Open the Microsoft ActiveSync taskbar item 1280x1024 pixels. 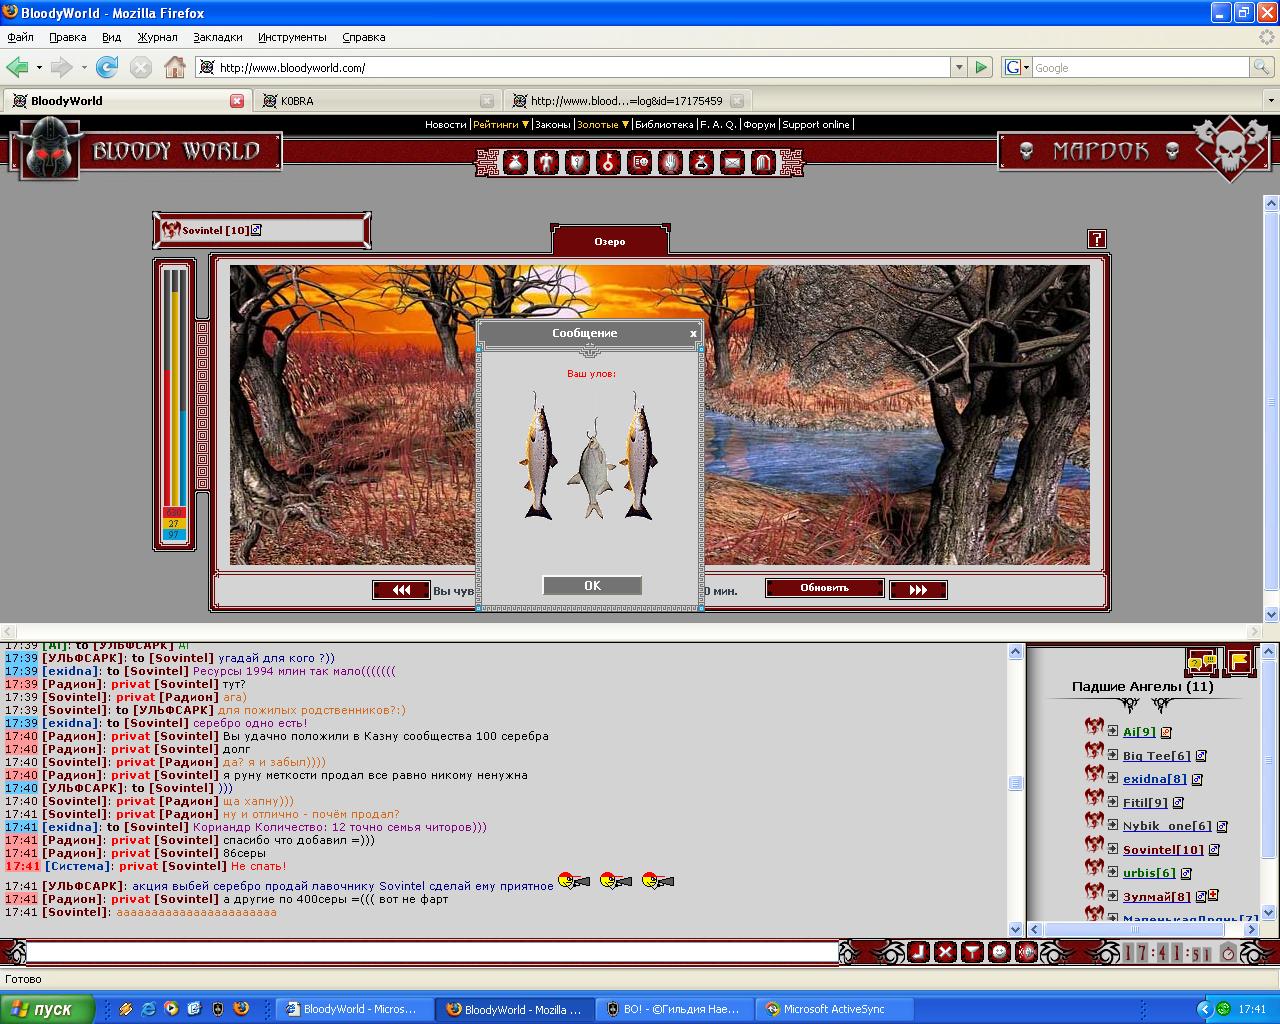[833, 1009]
